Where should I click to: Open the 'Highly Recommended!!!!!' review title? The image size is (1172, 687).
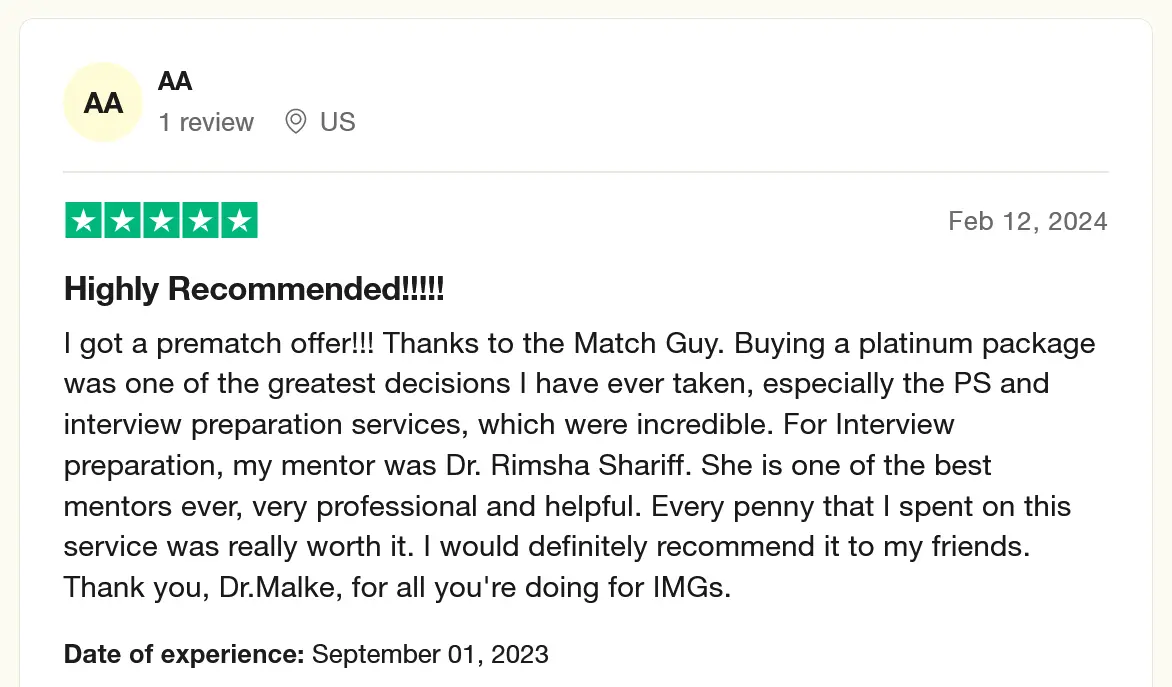254,290
